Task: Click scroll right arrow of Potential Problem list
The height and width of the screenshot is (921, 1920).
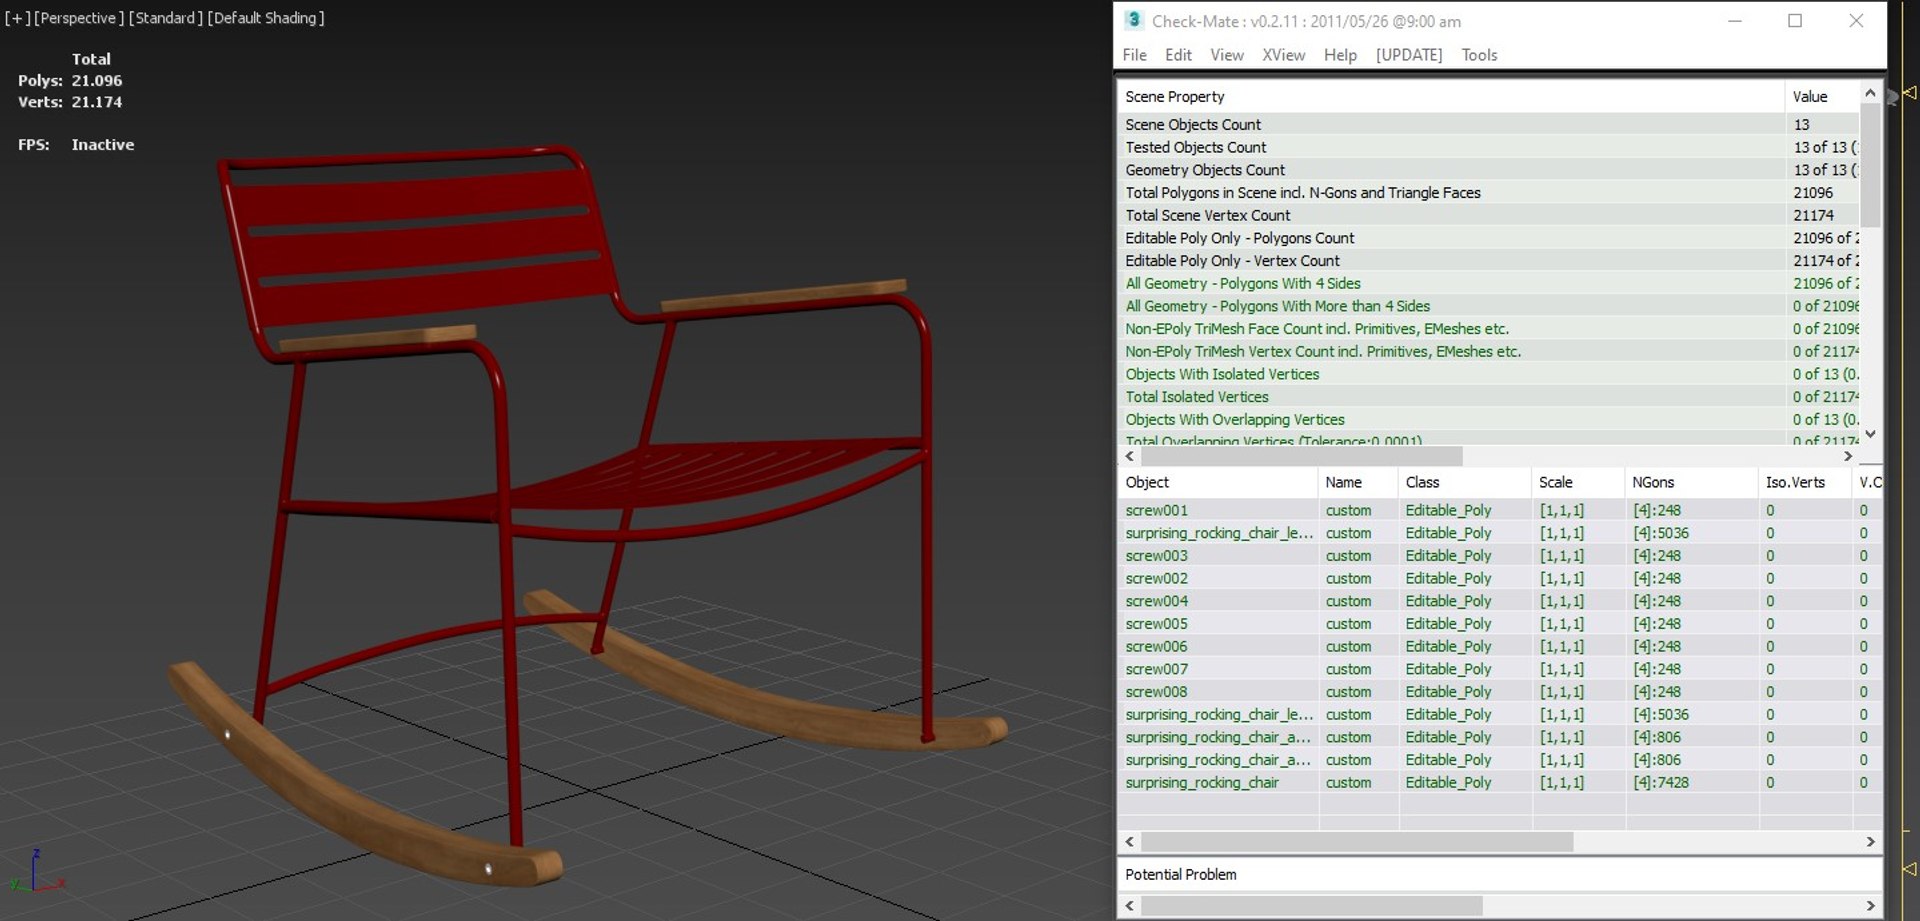Action: tap(1870, 906)
